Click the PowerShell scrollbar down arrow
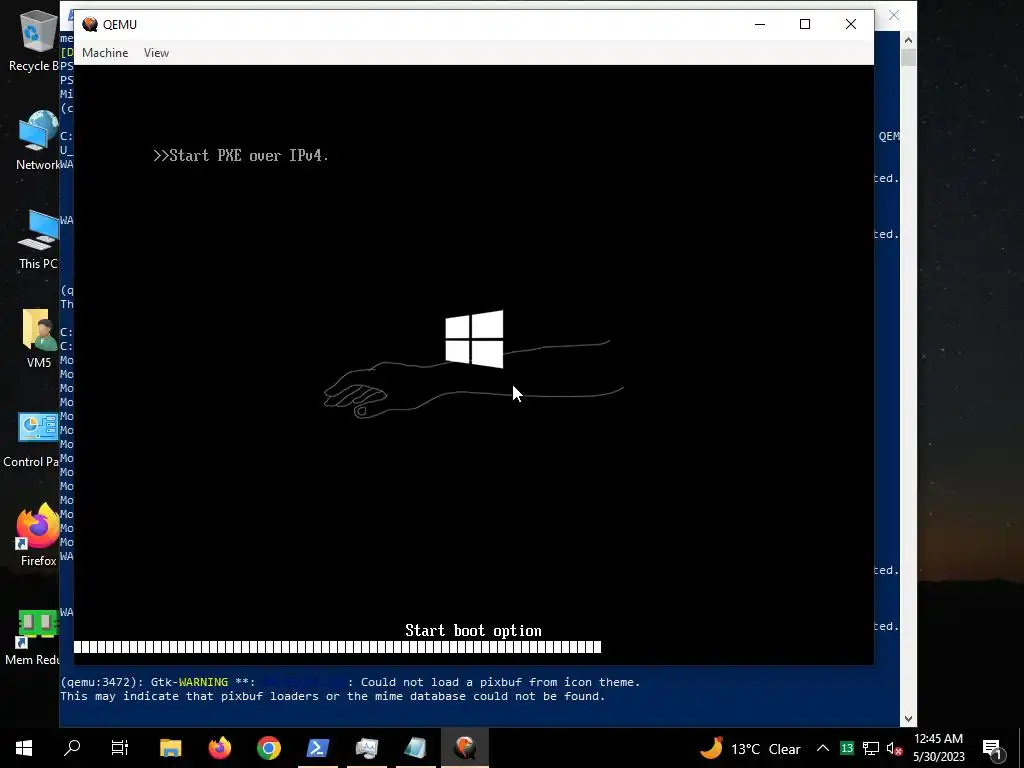 coord(908,719)
